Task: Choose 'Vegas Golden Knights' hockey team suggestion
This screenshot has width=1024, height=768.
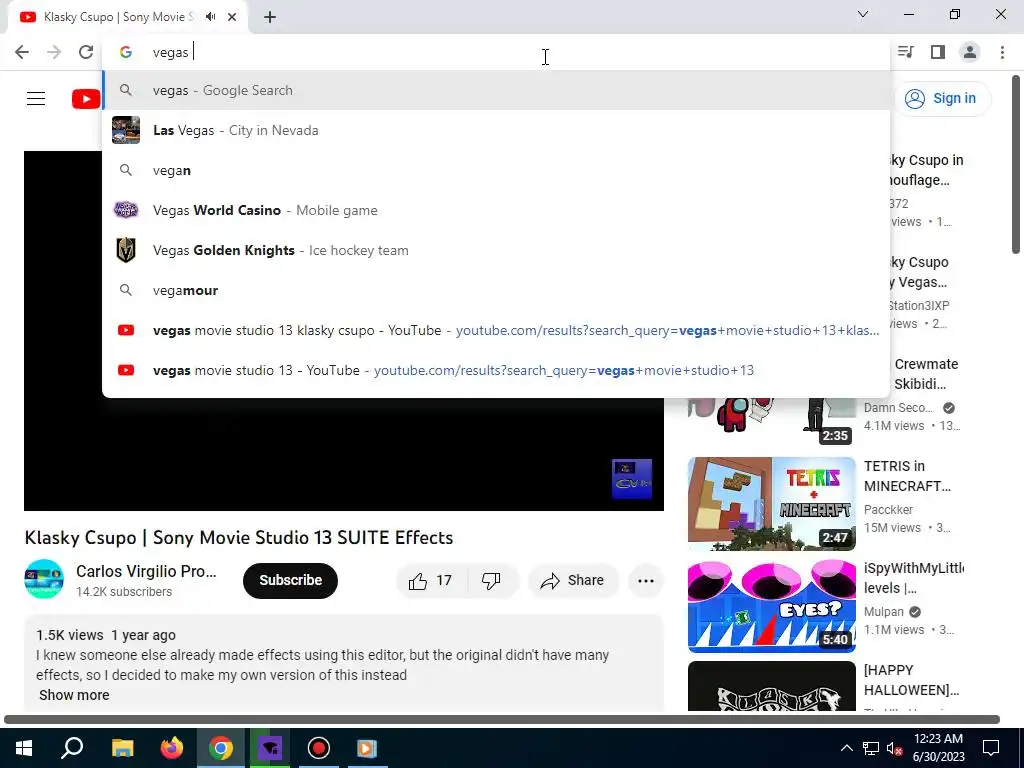Action: coord(496,250)
